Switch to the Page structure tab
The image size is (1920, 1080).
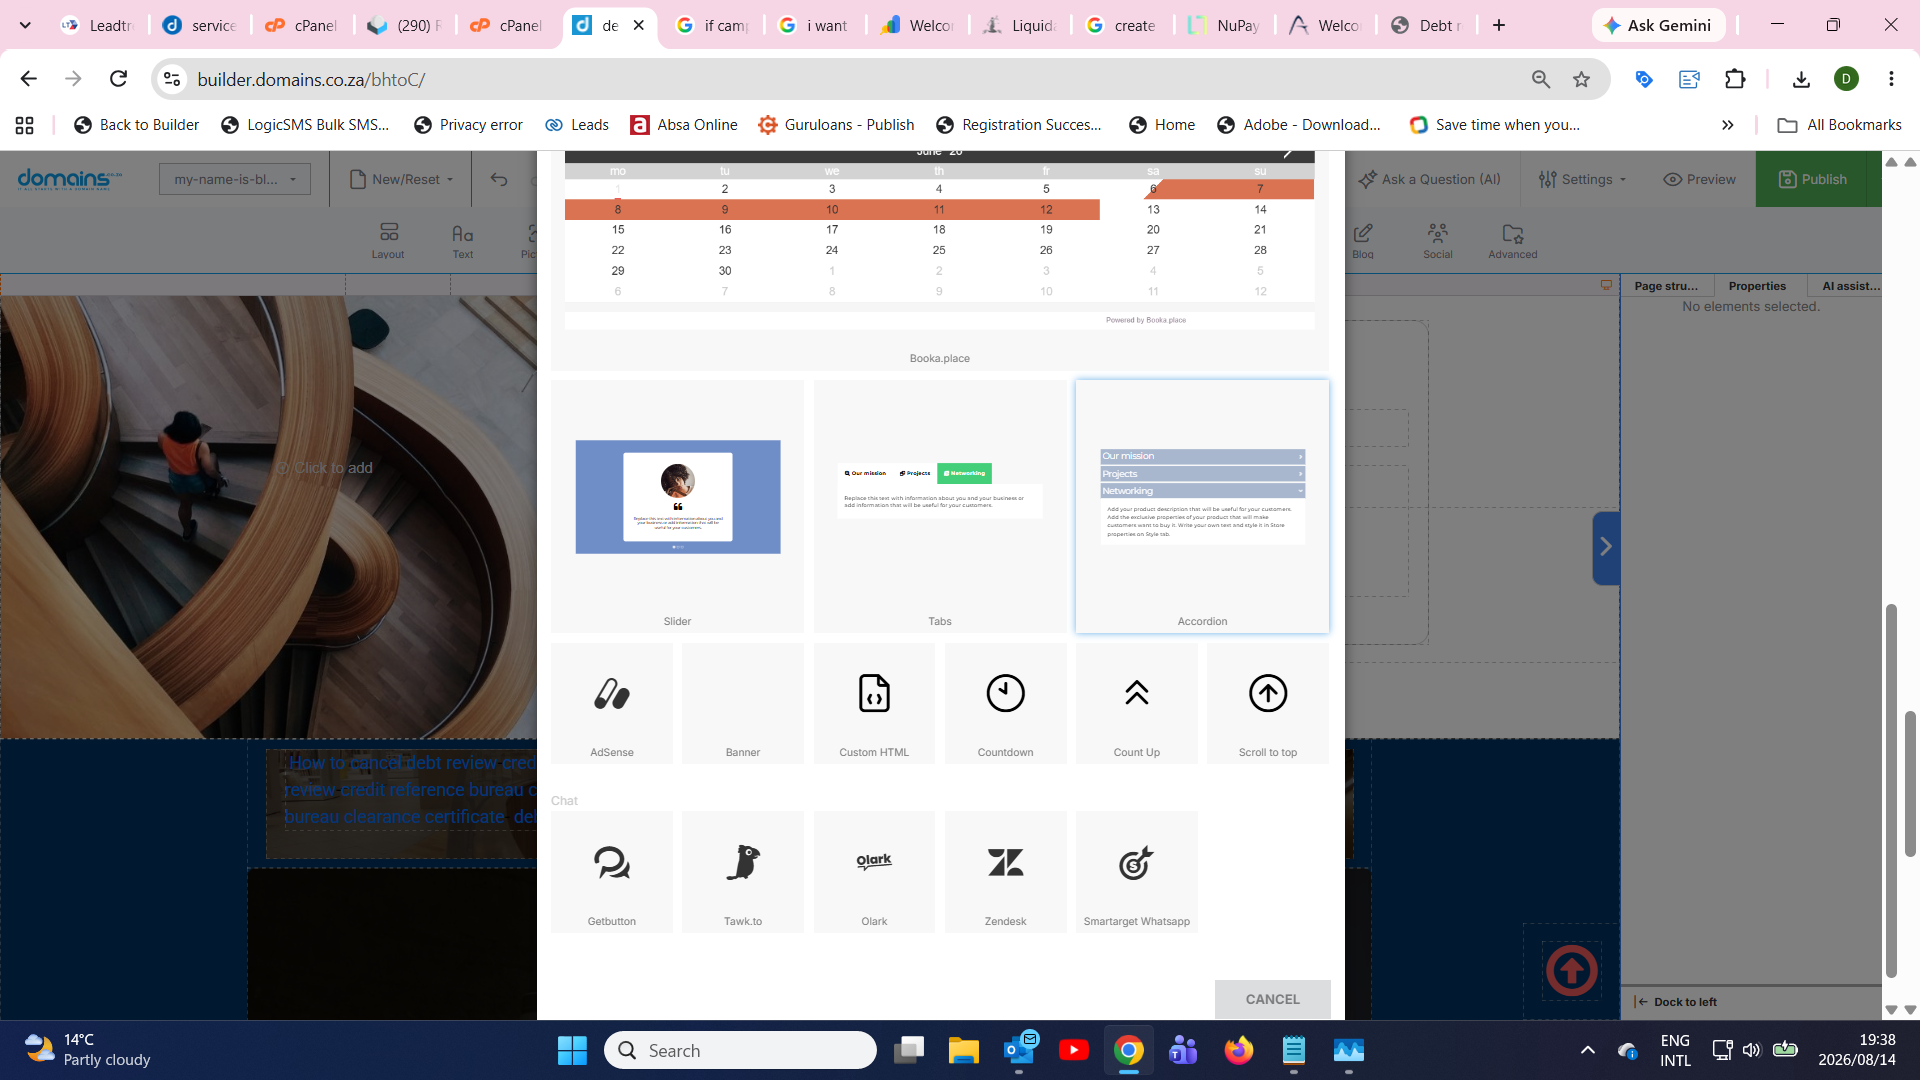(1666, 286)
